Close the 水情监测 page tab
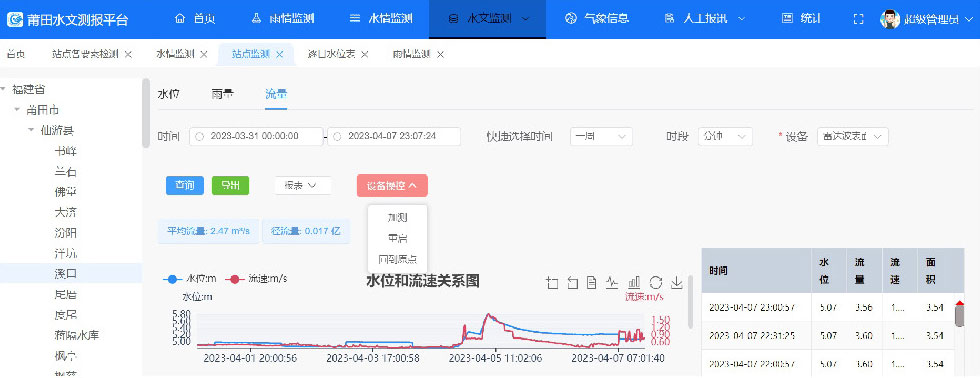This screenshot has height=378, width=980. click(204, 54)
